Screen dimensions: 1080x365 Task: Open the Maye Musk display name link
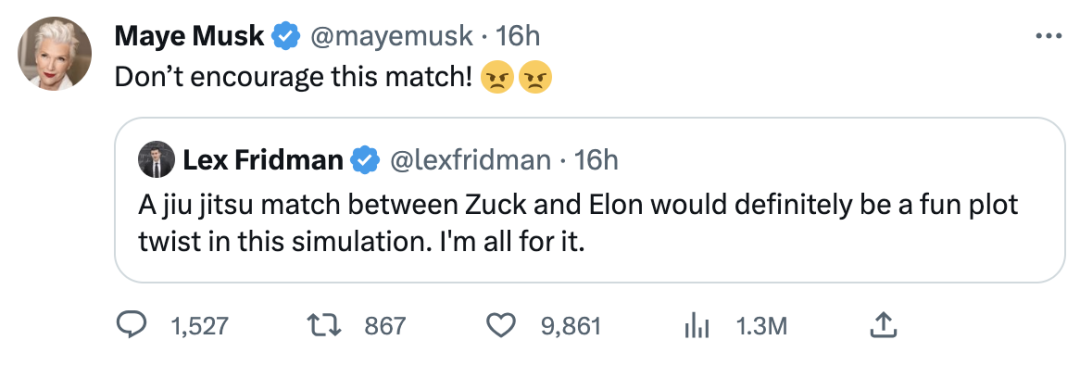(189, 36)
